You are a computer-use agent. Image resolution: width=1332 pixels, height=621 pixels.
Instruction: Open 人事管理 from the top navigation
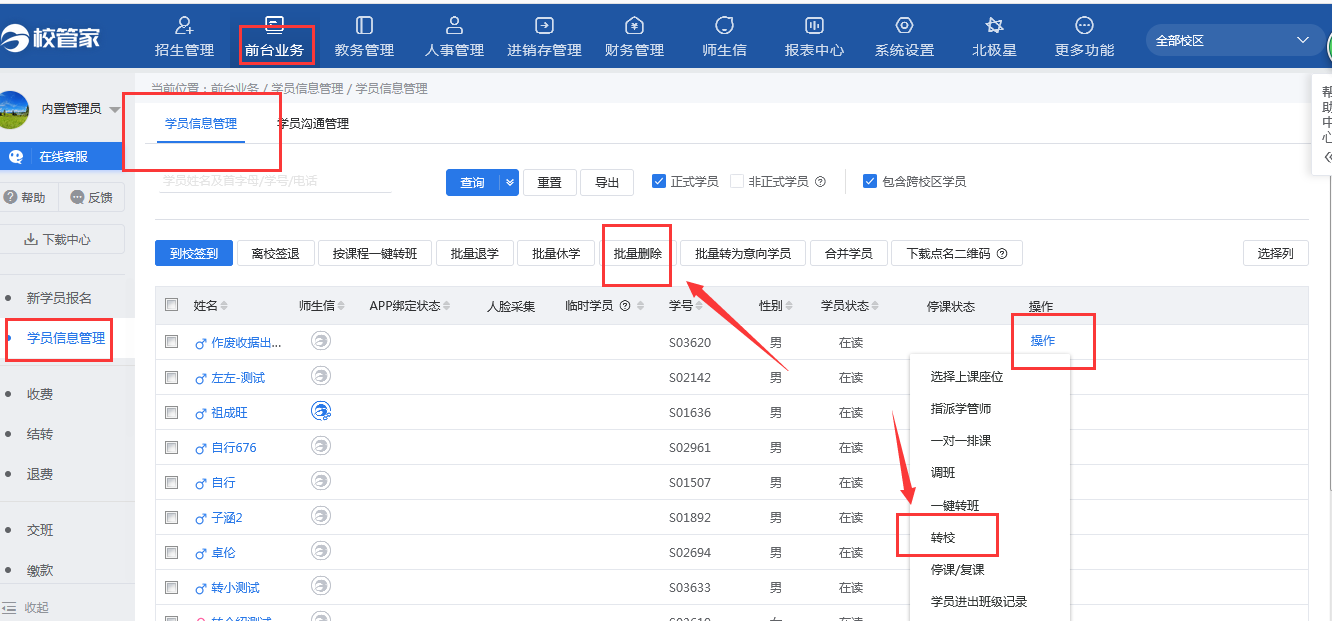[x=454, y=37]
